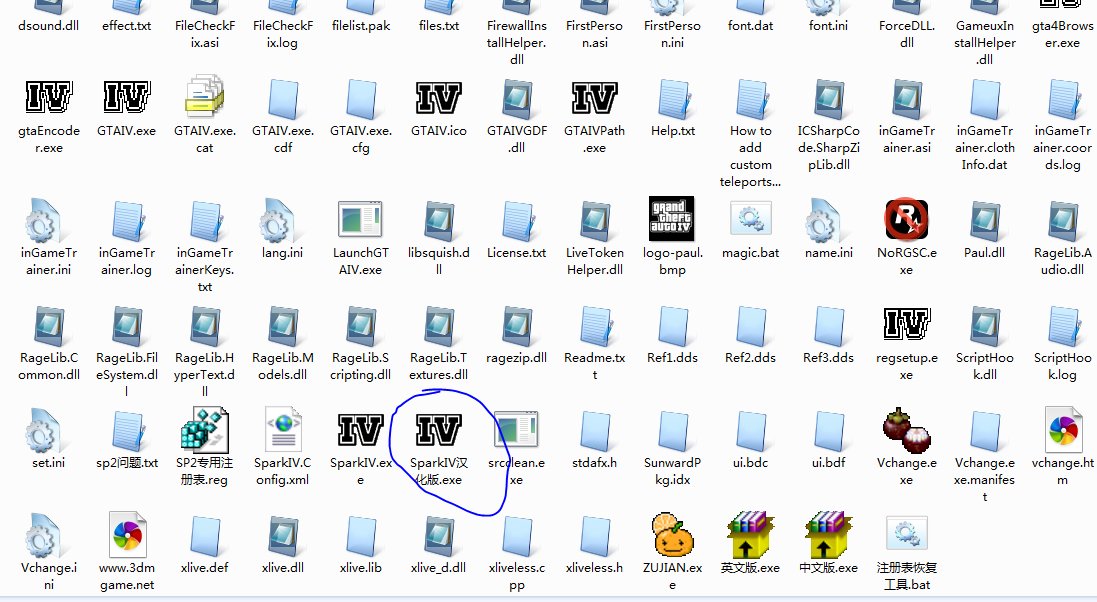The width and height of the screenshot is (1097, 602).
Task: Select the circled SparkIV汉化版.exe file
Action: pos(438,430)
